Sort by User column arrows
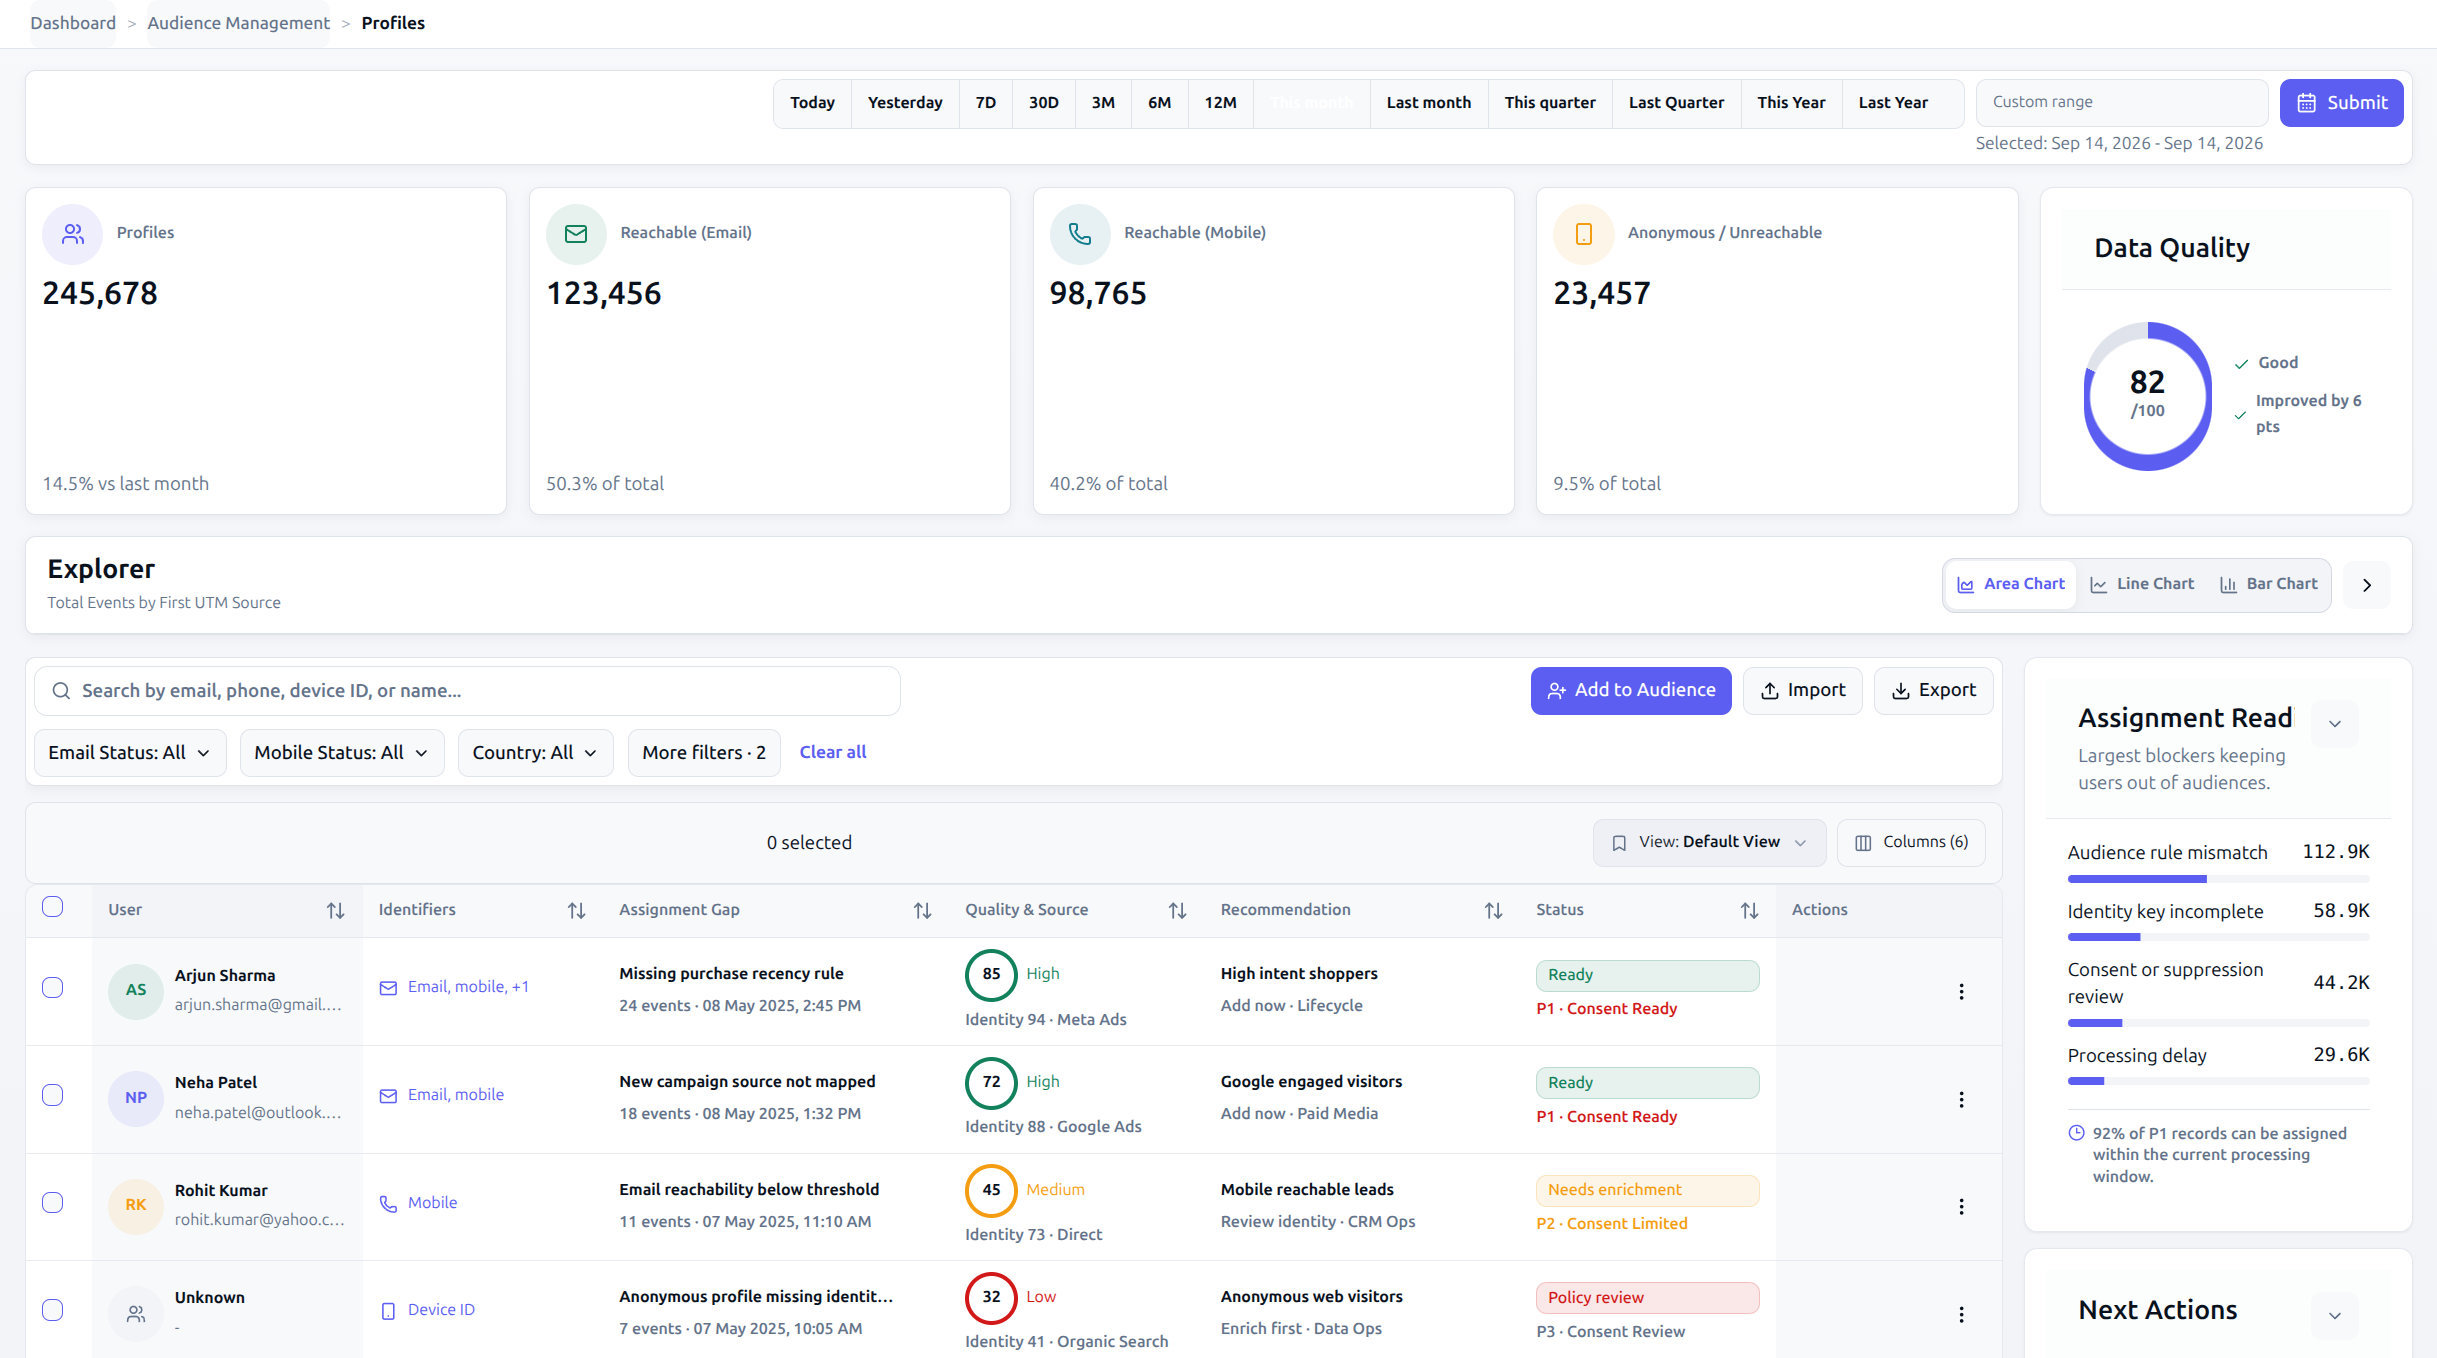 click(335, 910)
